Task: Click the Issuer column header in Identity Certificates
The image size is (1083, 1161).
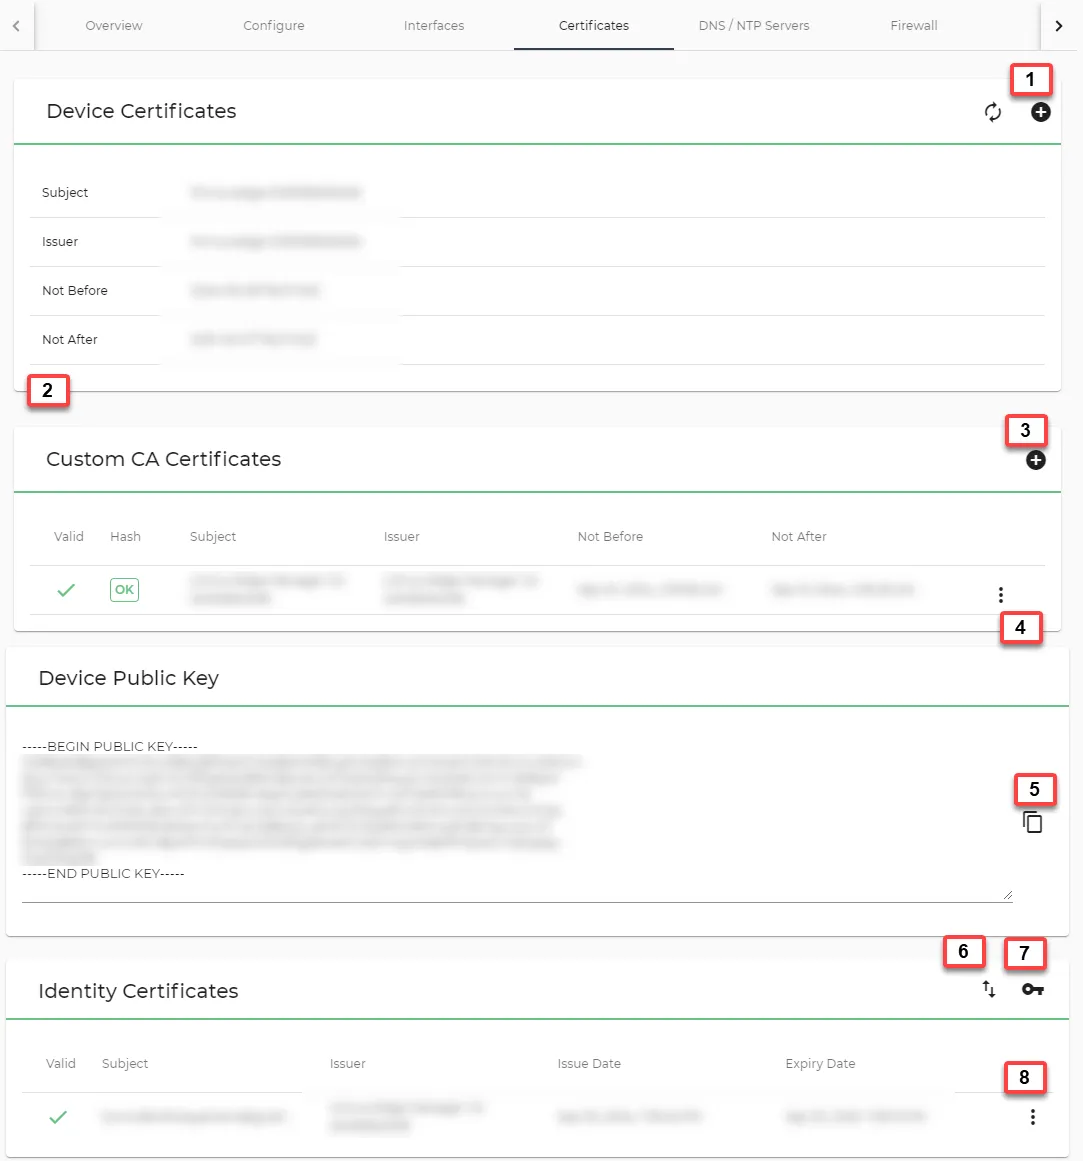Action: click(348, 1063)
